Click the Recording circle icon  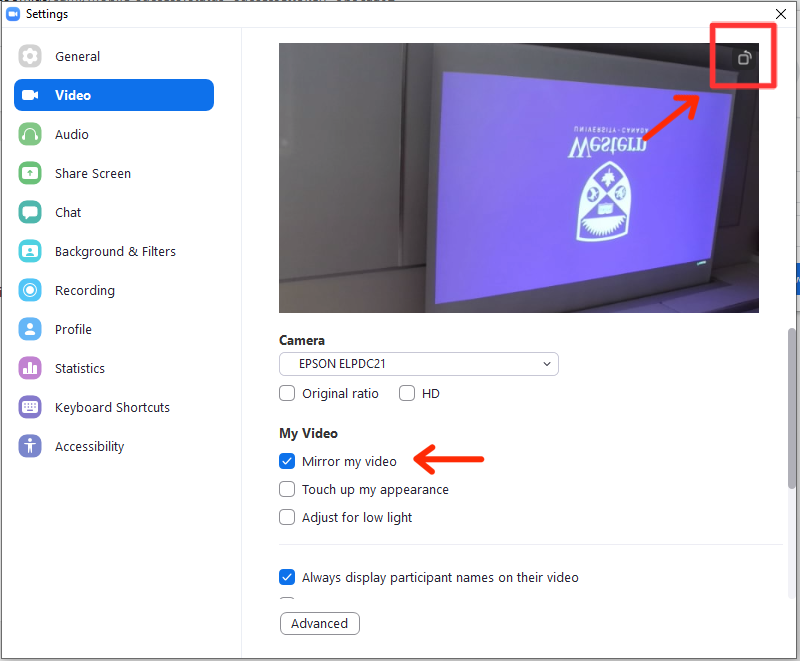(x=30, y=290)
